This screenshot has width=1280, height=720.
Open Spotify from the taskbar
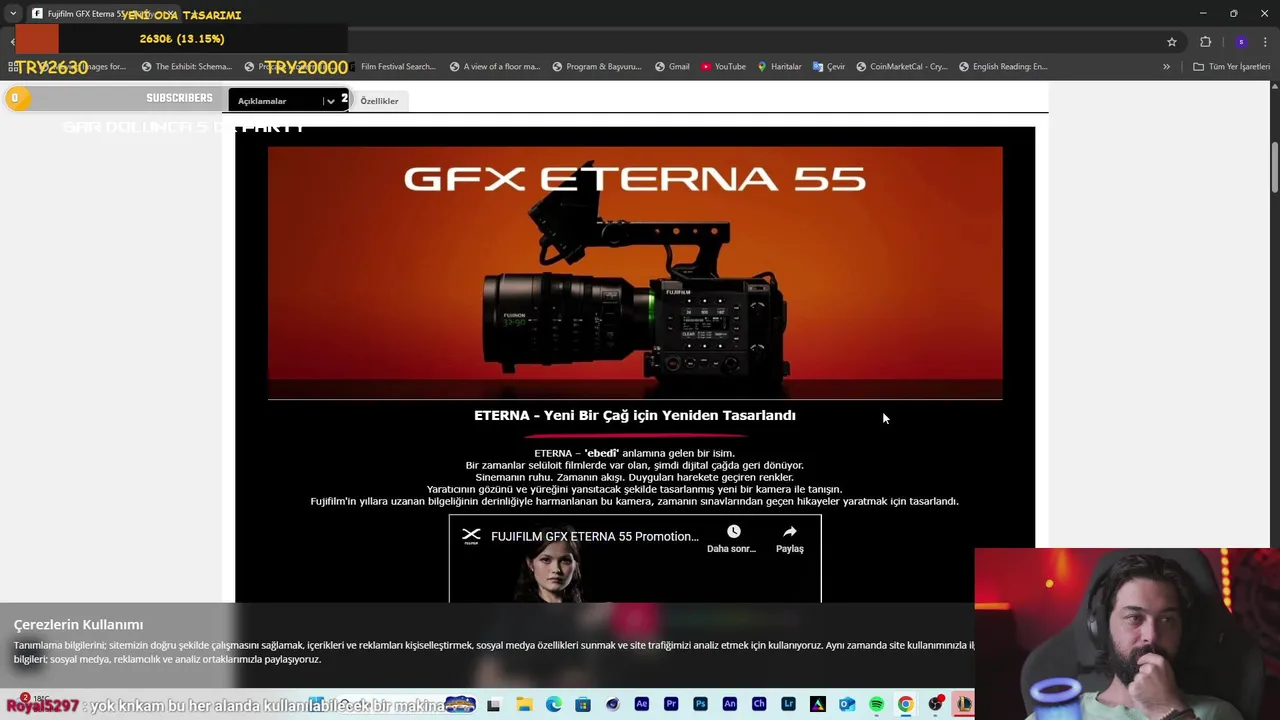pos(876,705)
